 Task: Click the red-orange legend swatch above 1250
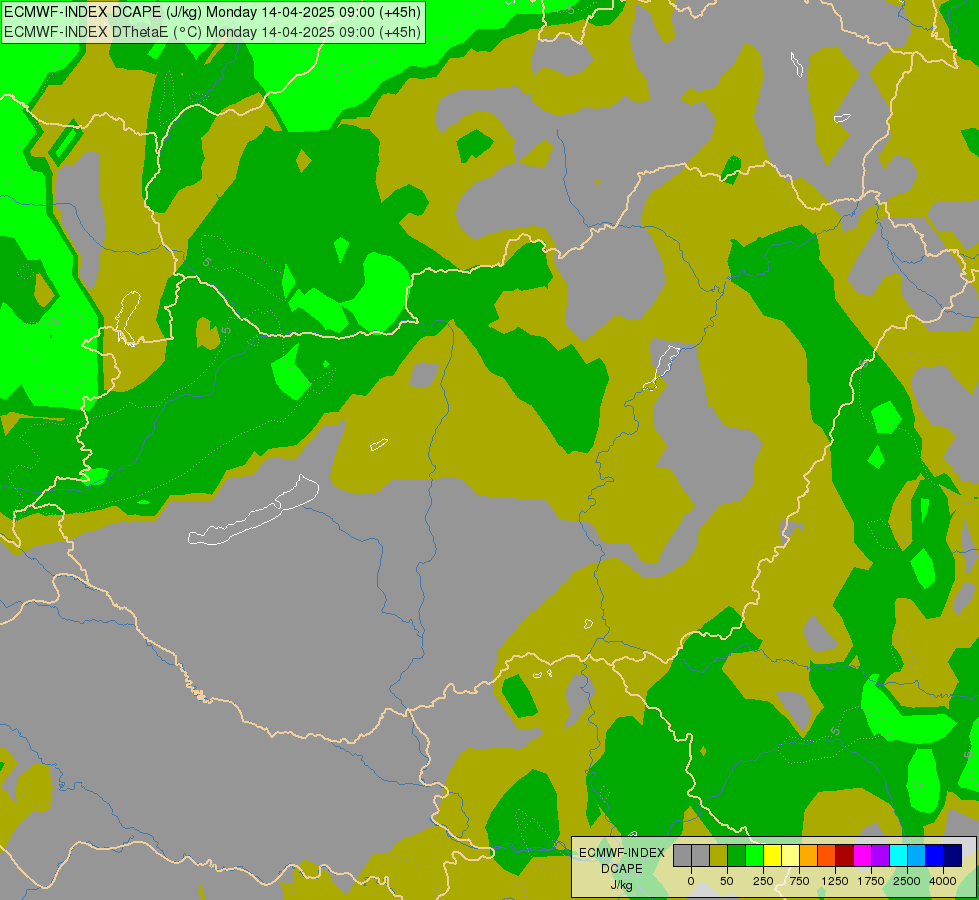pos(827,856)
